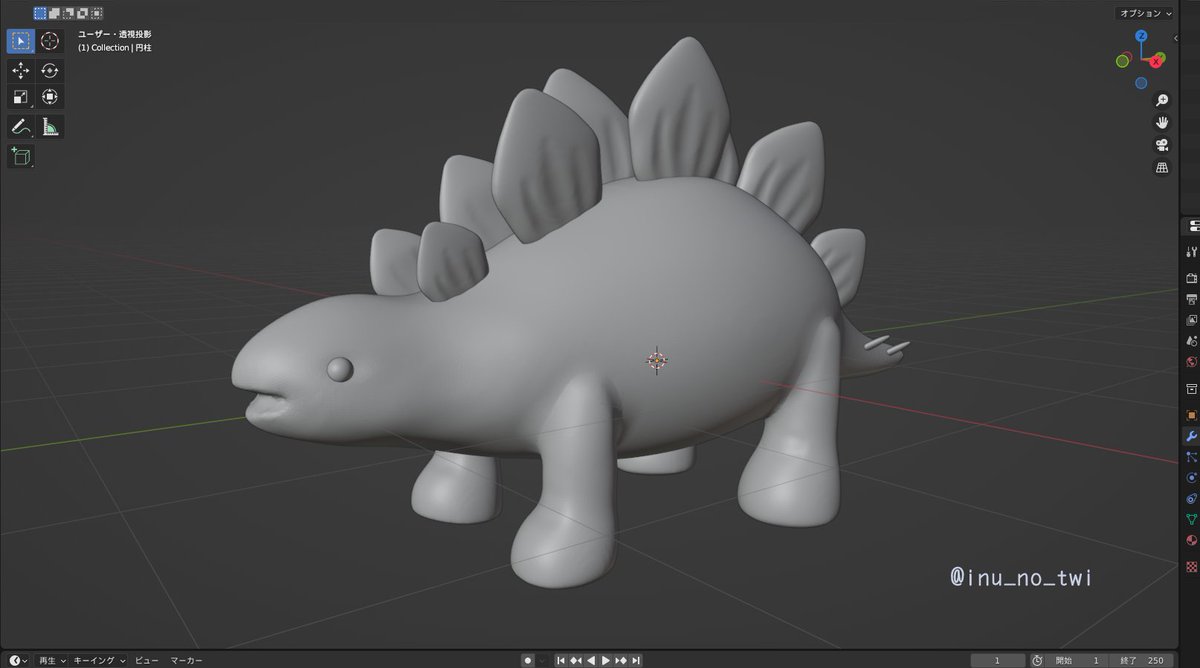Select the Add Cube tool

pos(21,155)
